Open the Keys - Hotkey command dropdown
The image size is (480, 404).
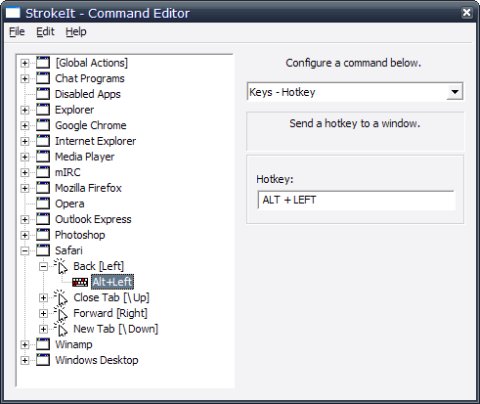point(455,92)
